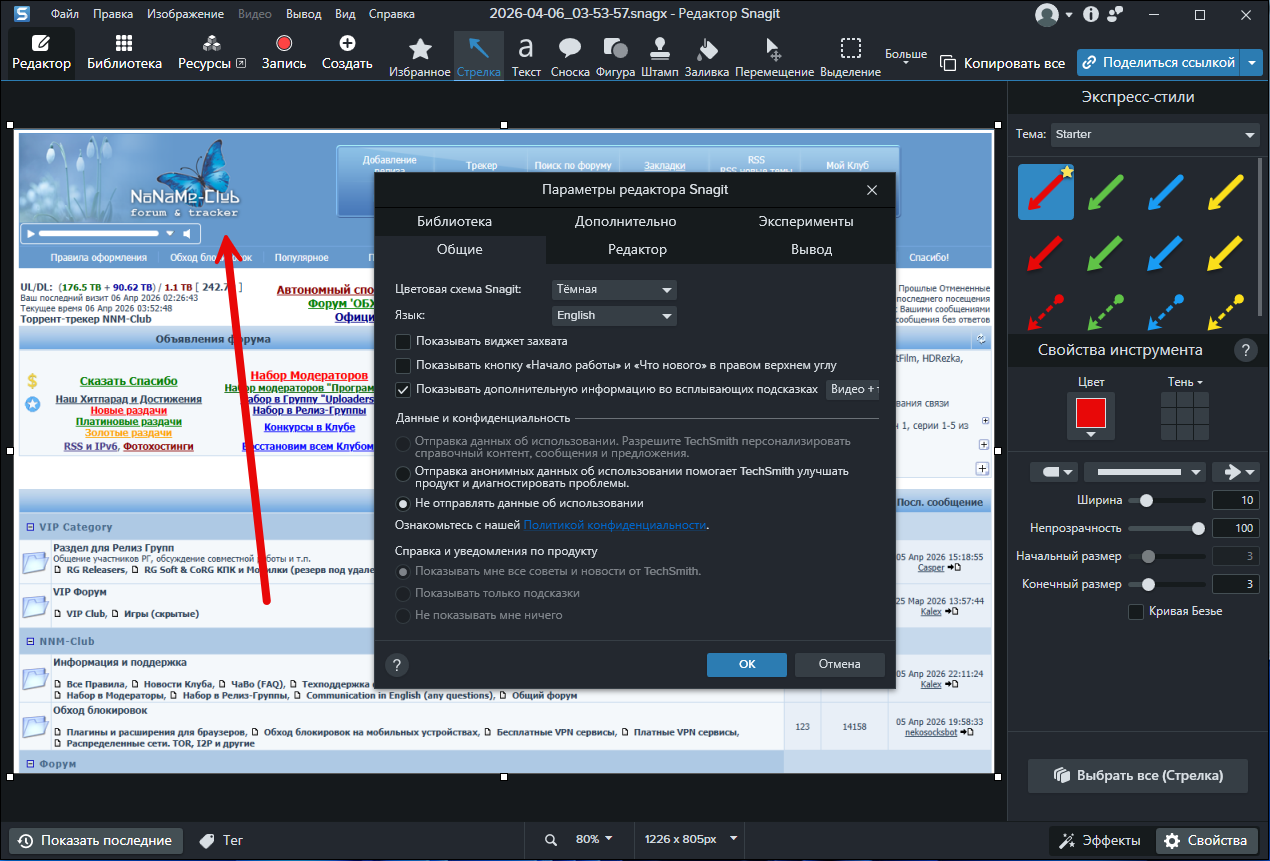This screenshot has width=1270, height=861.
Task: Start a recording with Запись button
Action: click(x=284, y=53)
